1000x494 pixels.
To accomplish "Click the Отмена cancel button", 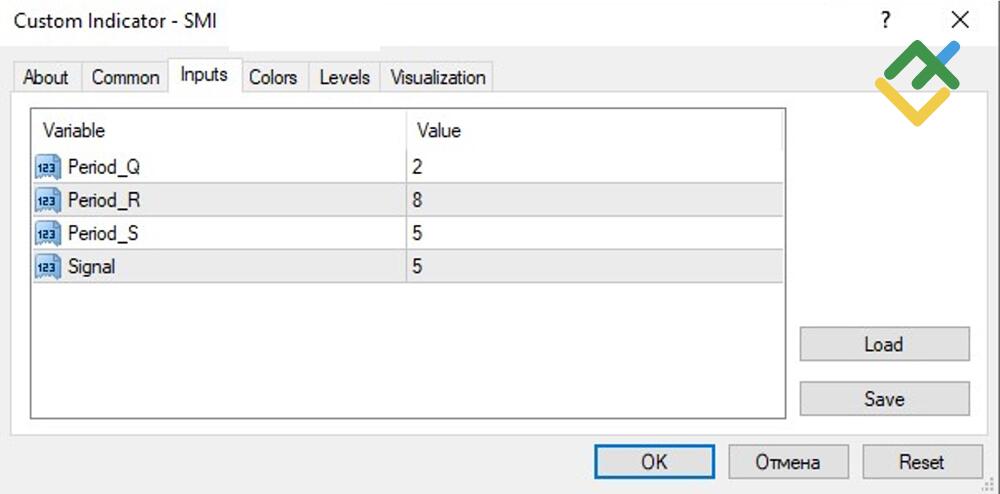I will [x=788, y=462].
